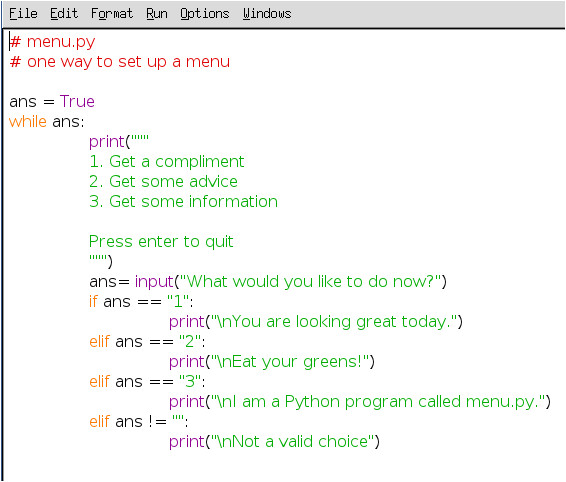566x482 pixels.
Task: Click the 'True' keyword
Action: (77, 101)
